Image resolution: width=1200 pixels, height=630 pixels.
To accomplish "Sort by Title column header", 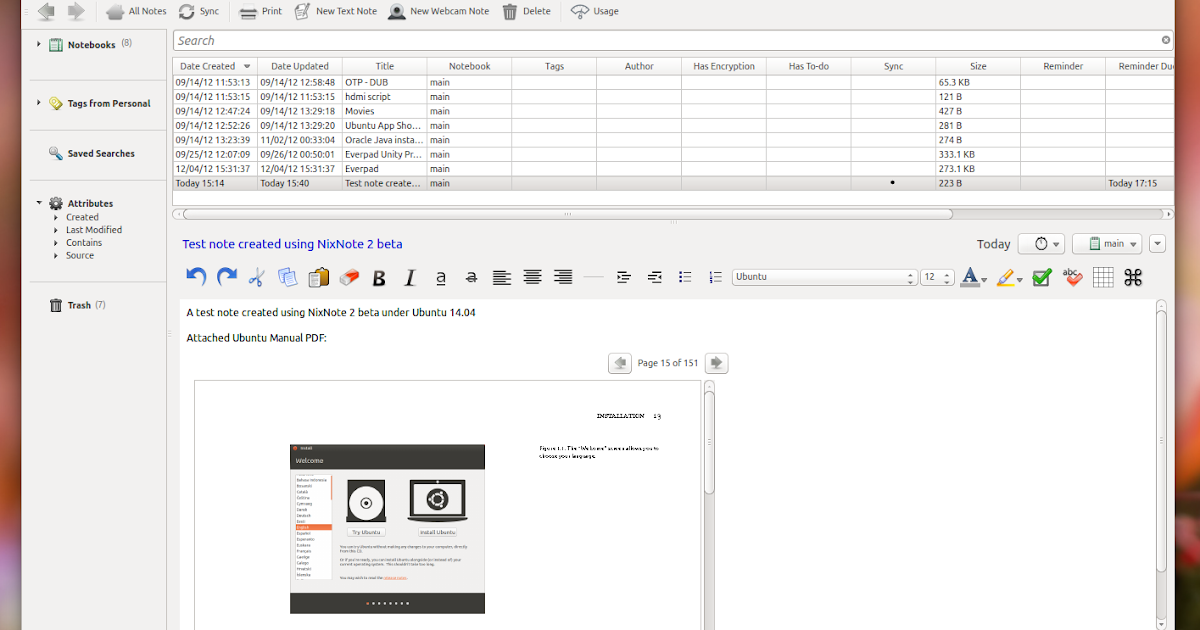I will [385, 66].
